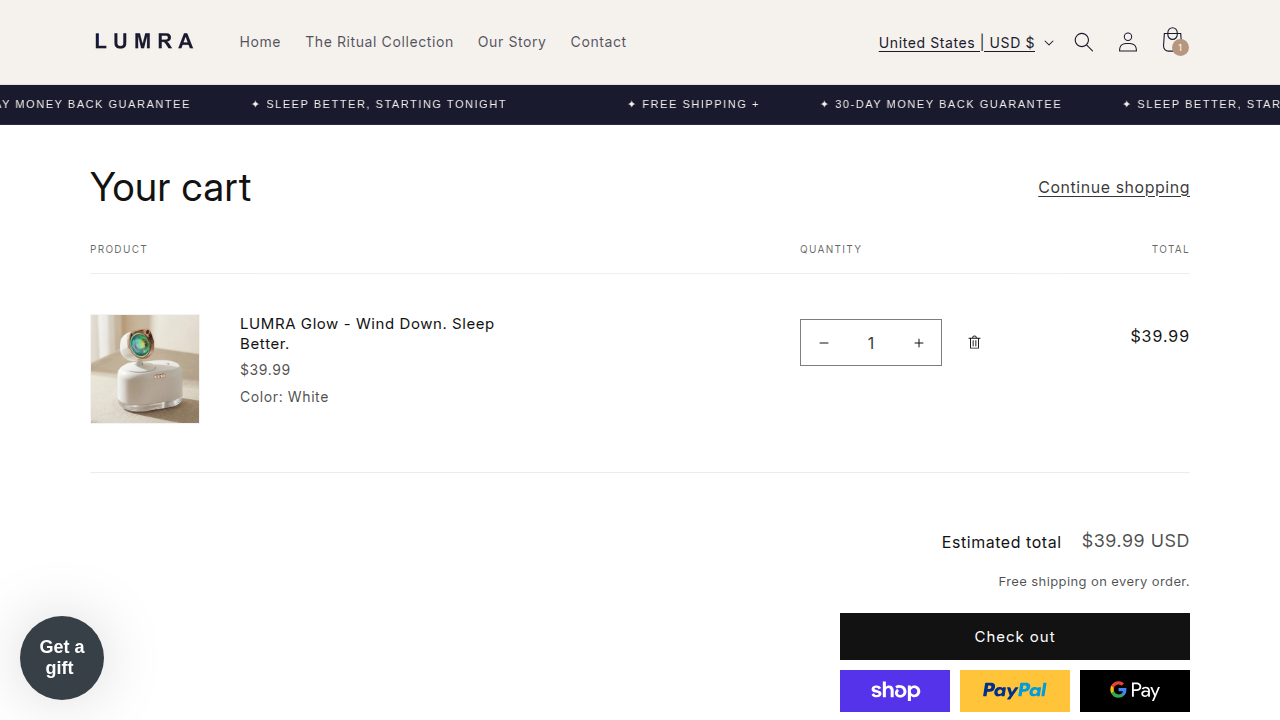Click the LUMRA logo

pos(144,41)
